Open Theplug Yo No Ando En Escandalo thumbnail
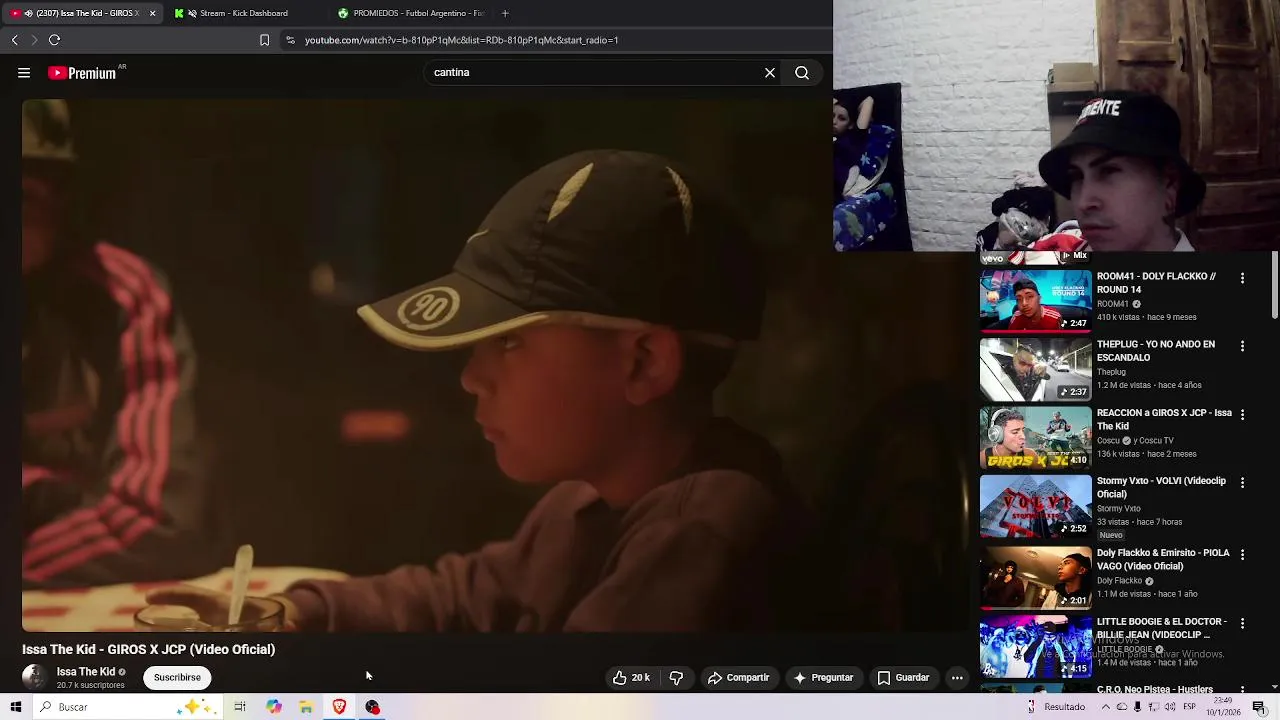The width and height of the screenshot is (1280, 720). [x=1035, y=369]
